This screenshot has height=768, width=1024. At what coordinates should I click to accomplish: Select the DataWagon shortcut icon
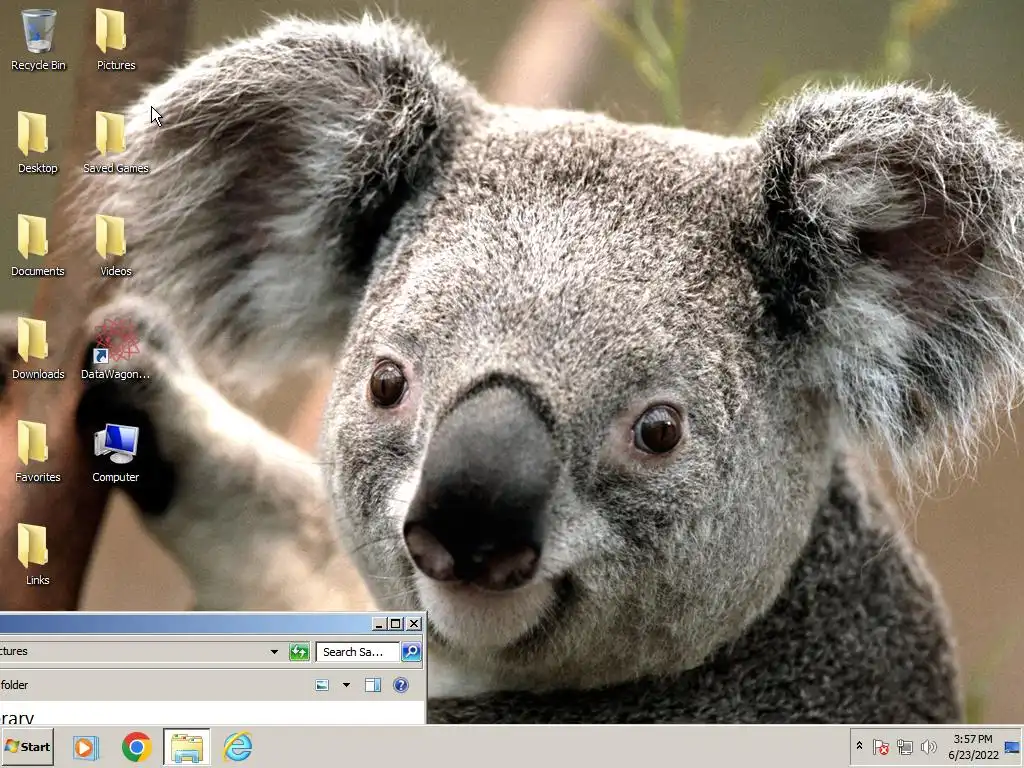pyautogui.click(x=116, y=349)
